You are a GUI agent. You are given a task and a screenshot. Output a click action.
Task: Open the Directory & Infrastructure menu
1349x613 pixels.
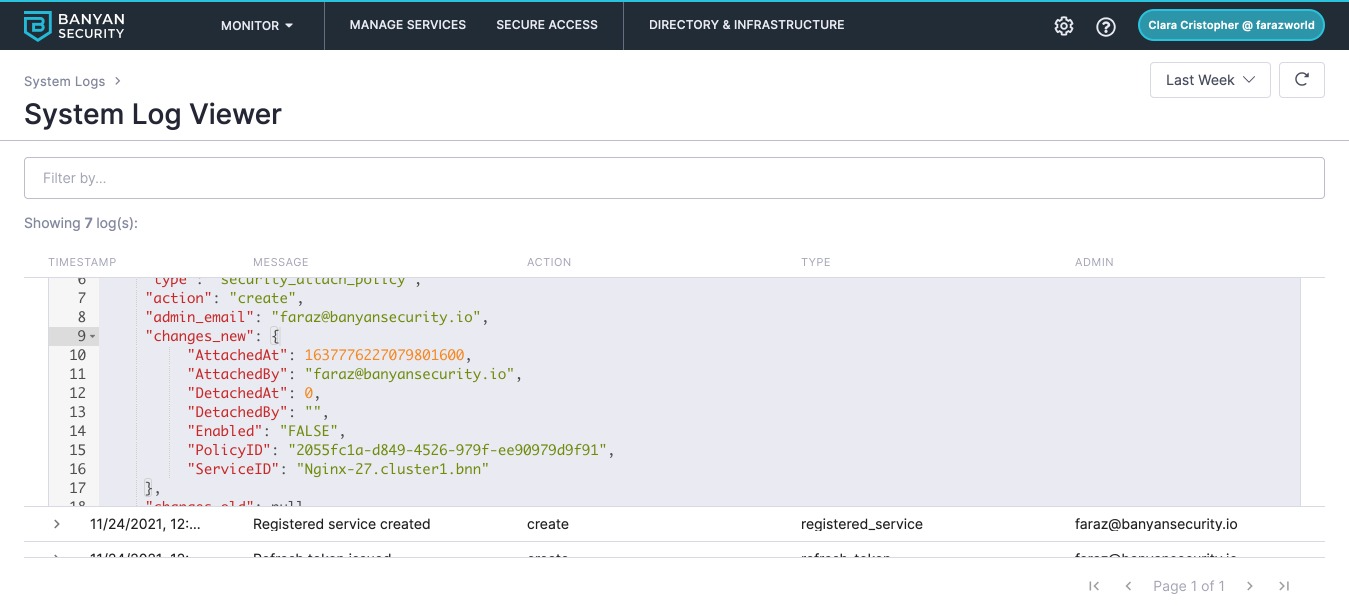pos(747,25)
